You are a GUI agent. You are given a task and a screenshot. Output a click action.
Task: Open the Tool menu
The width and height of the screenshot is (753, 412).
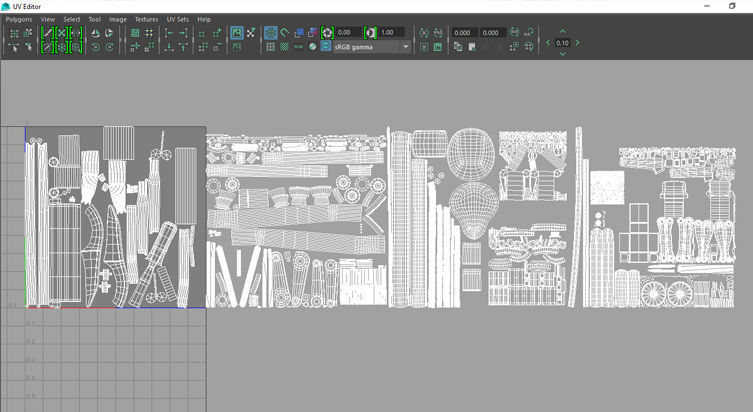point(95,19)
